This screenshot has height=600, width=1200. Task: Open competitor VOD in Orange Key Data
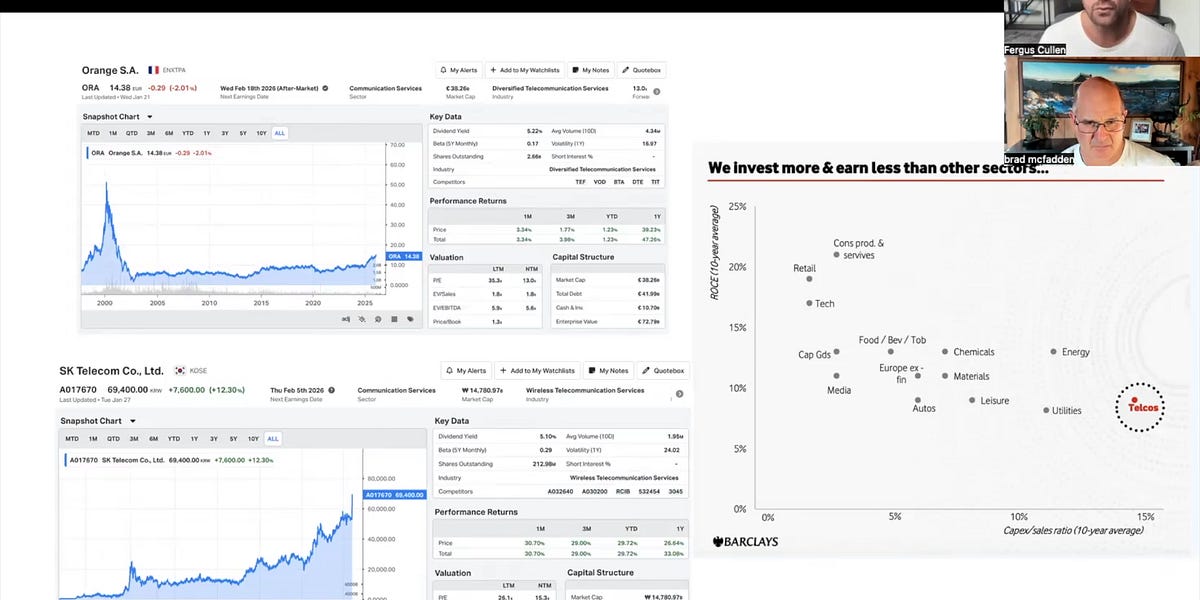(x=599, y=182)
